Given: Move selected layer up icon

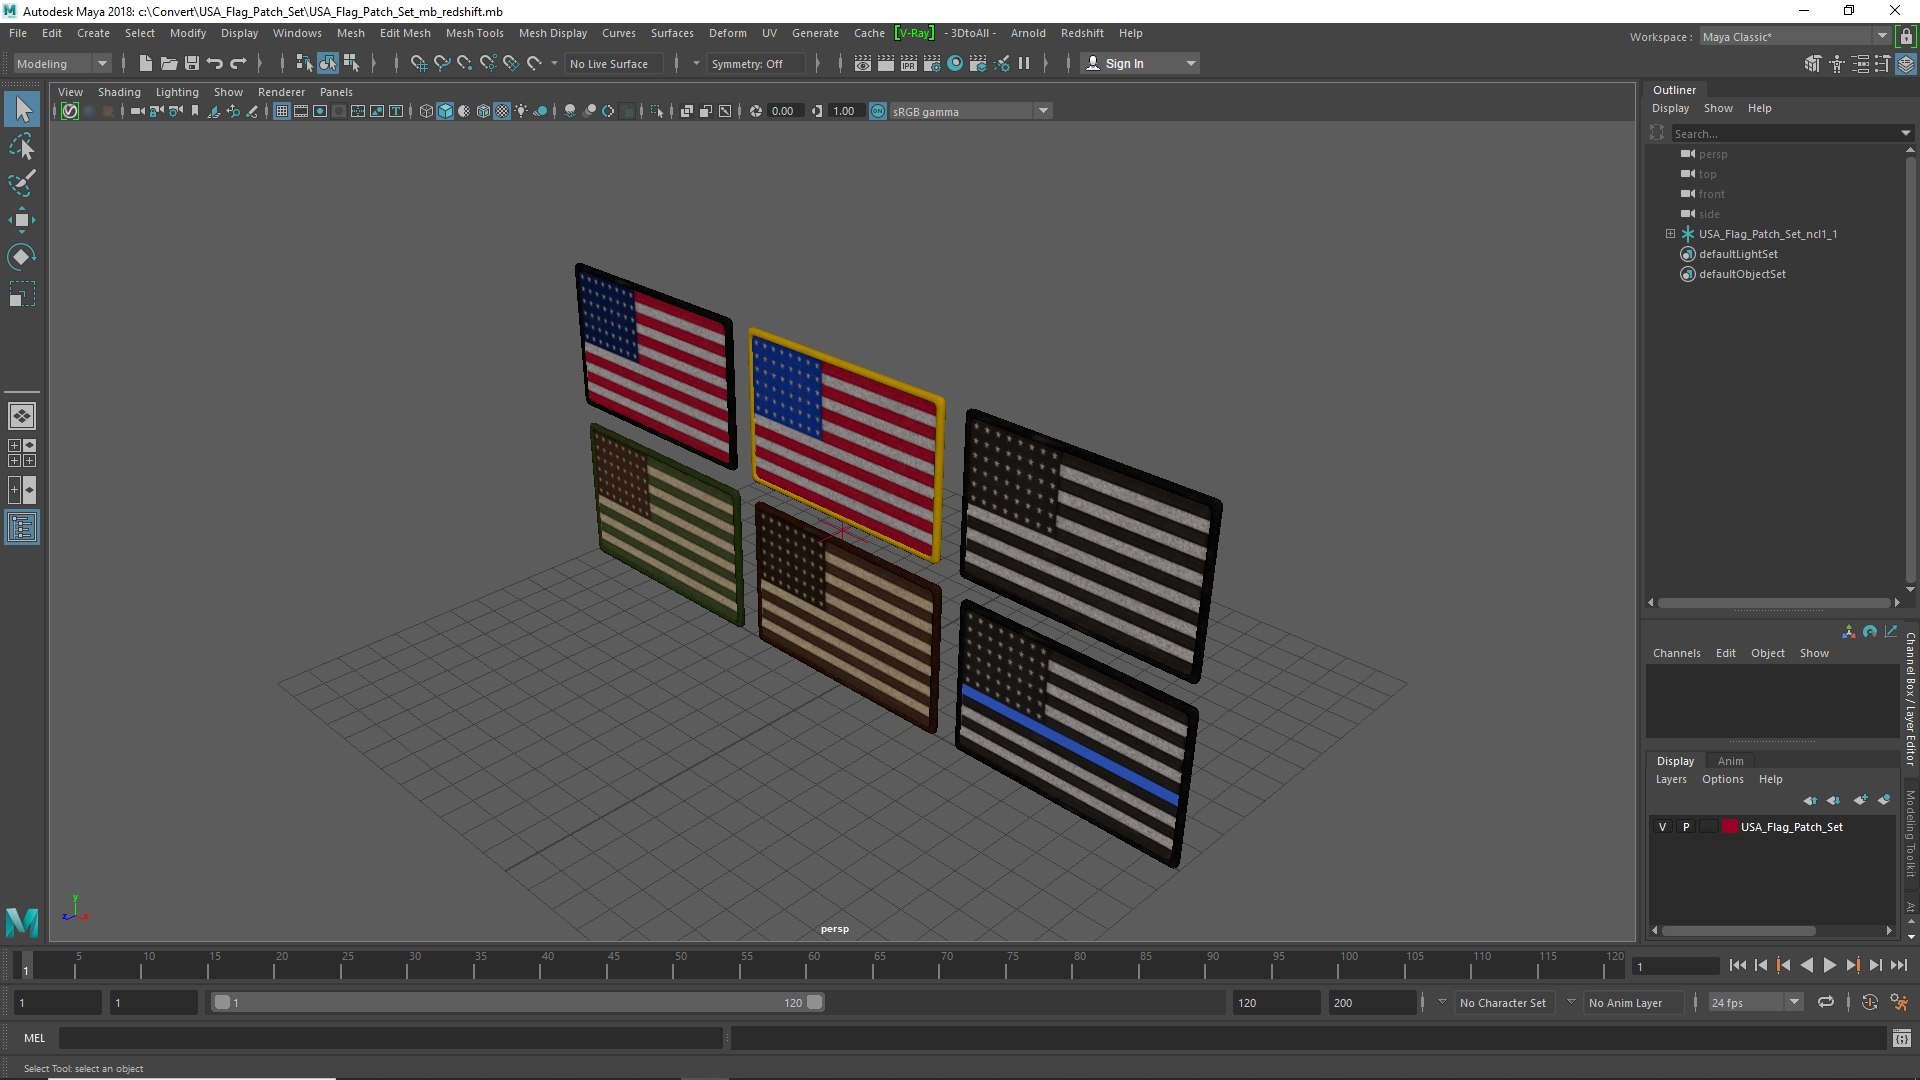Looking at the screenshot, I should coord(1810,800).
